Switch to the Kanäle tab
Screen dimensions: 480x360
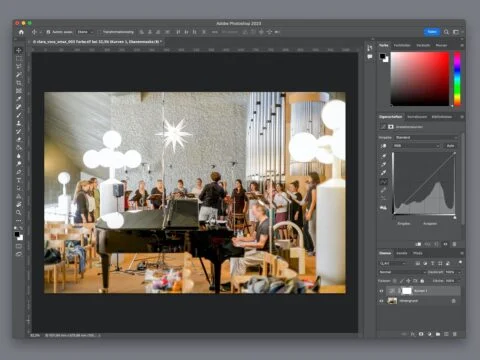[x=402, y=253]
